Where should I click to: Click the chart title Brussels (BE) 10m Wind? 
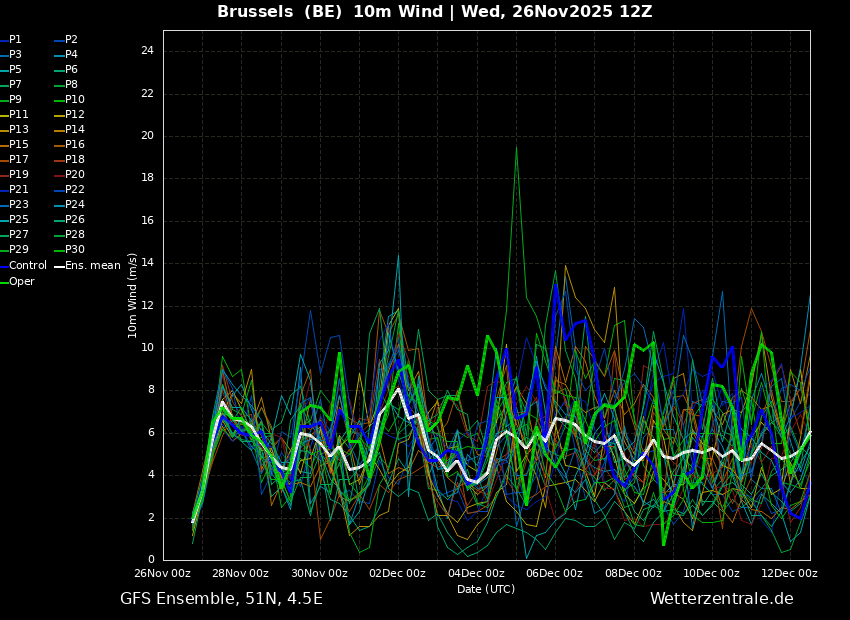[x=330, y=11]
